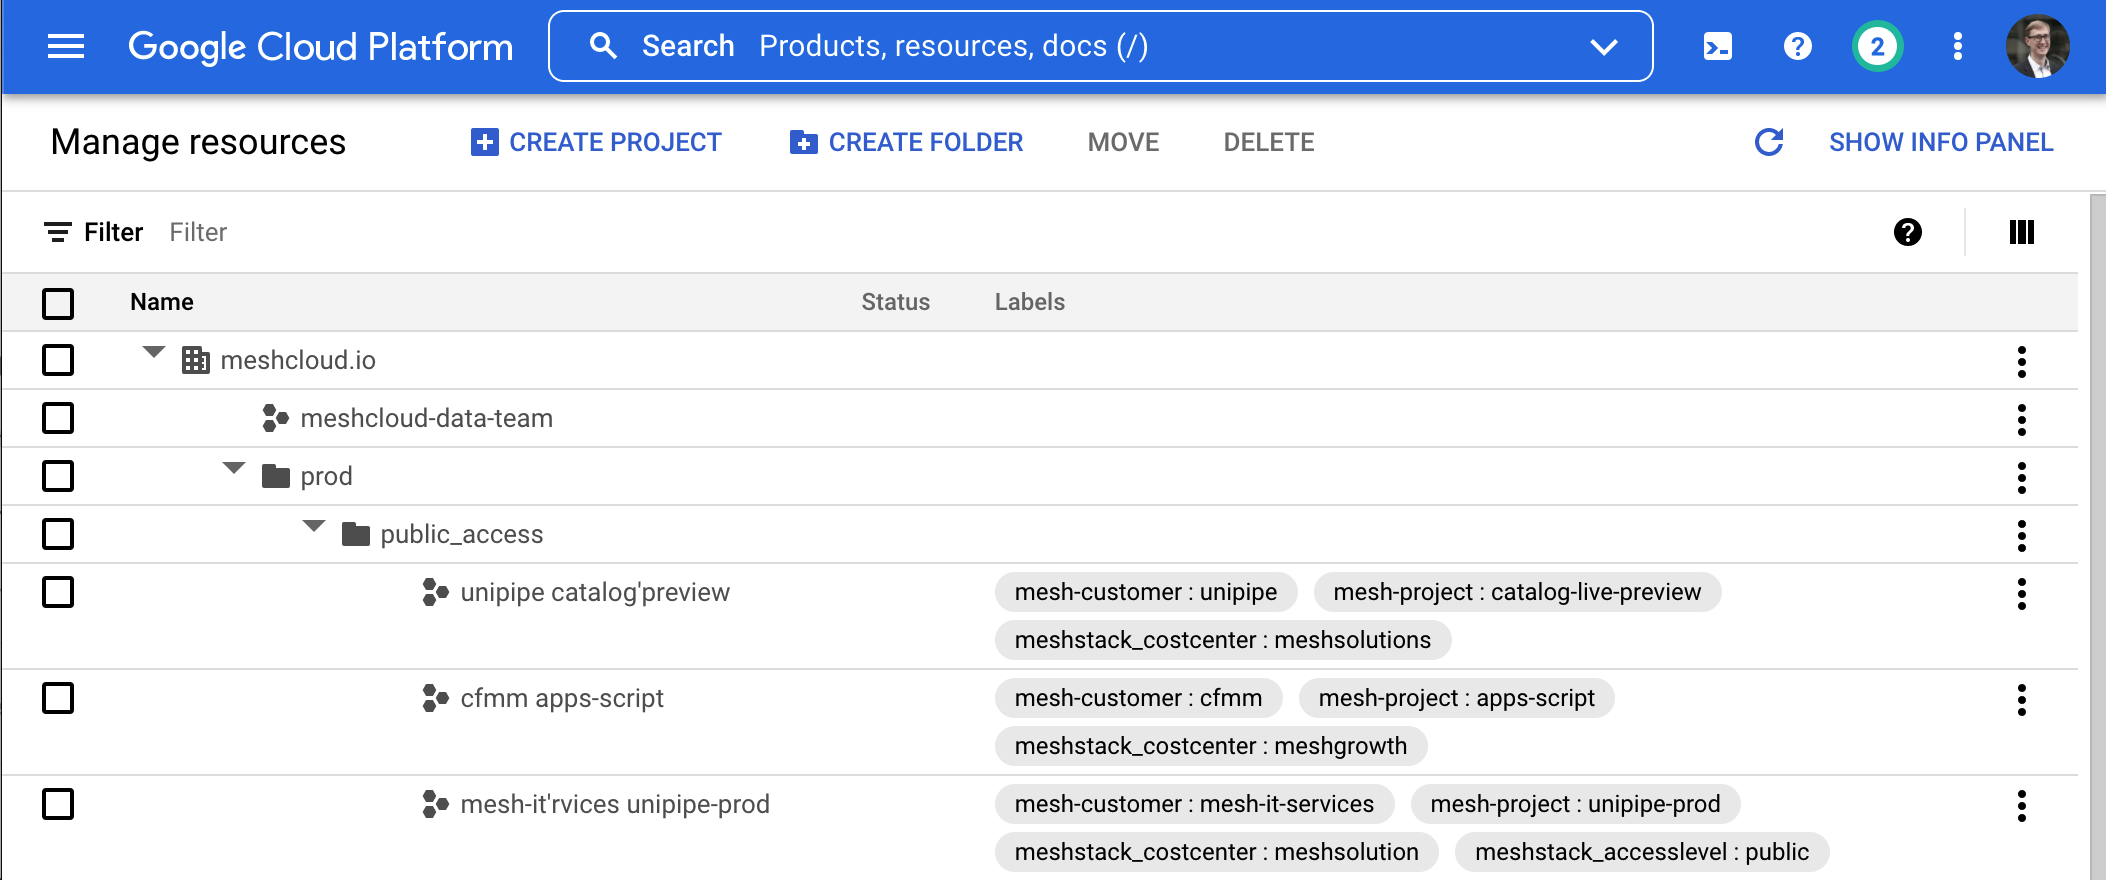Click the meshcloud.io organization icon
The height and width of the screenshot is (880, 2106).
coord(196,360)
